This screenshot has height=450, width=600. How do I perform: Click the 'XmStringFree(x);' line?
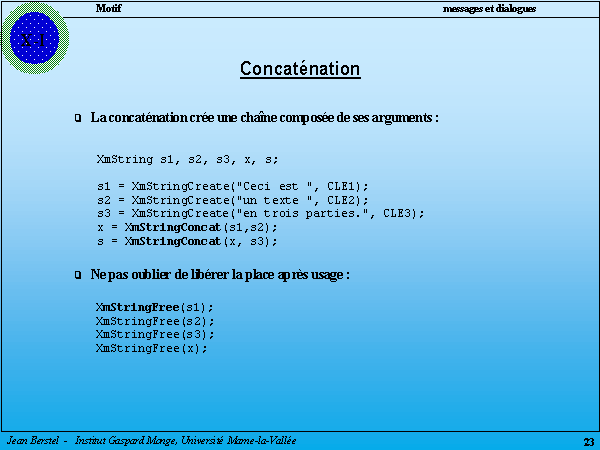152,348
